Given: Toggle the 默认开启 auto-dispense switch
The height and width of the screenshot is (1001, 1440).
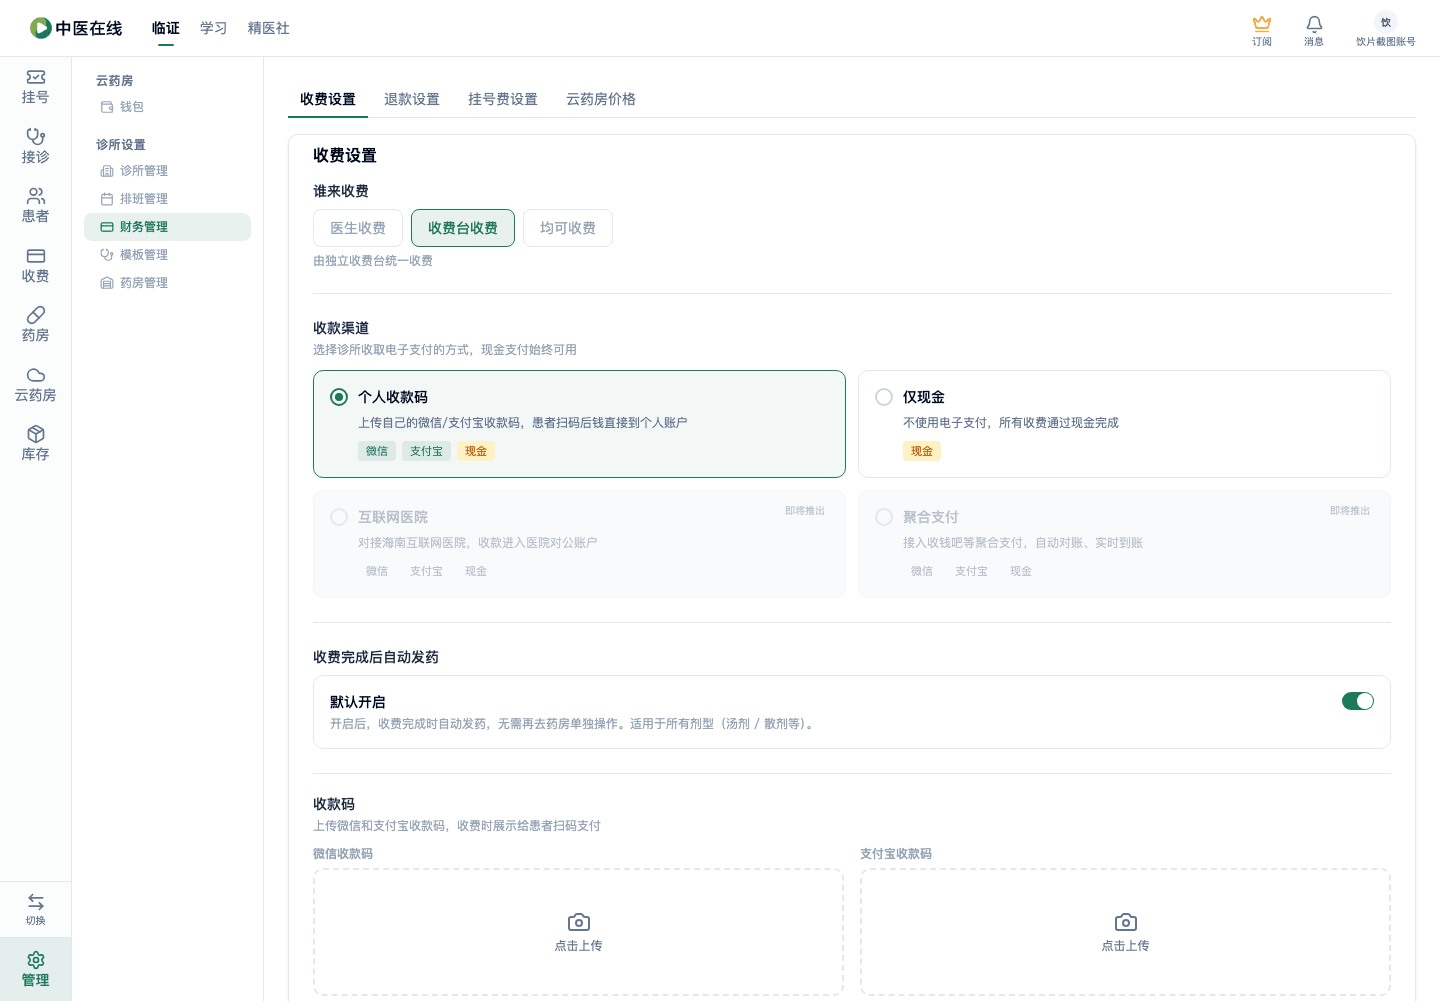Looking at the screenshot, I should (x=1358, y=701).
